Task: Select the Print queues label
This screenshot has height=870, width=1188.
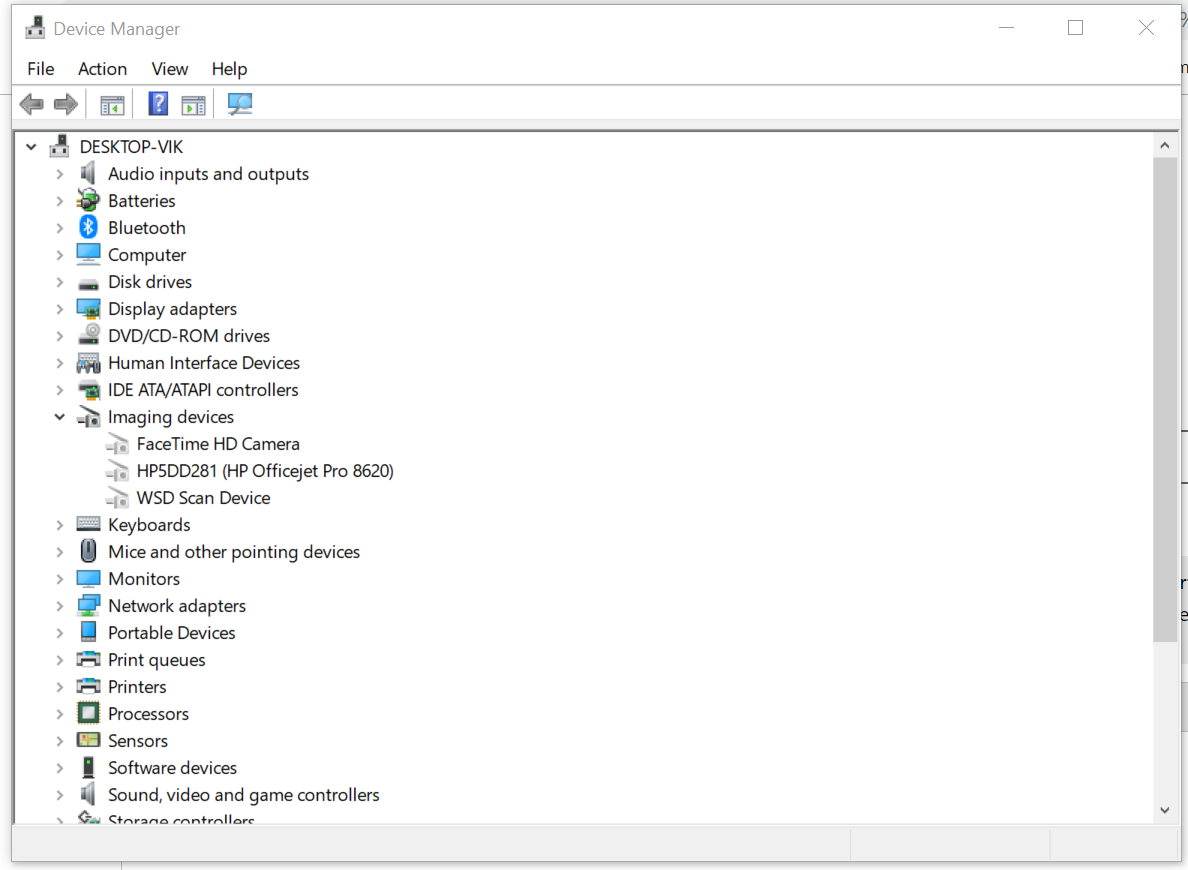Action: point(157,660)
